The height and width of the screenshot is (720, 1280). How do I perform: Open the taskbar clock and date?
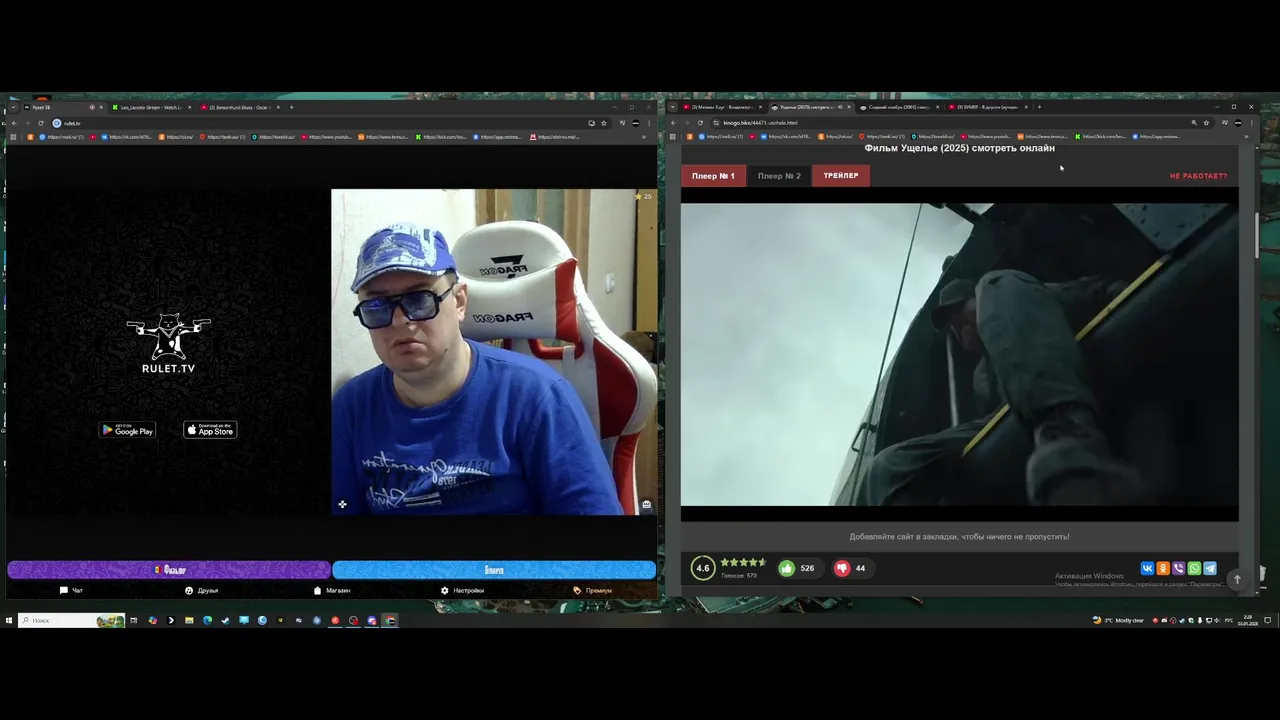pyautogui.click(x=1248, y=620)
